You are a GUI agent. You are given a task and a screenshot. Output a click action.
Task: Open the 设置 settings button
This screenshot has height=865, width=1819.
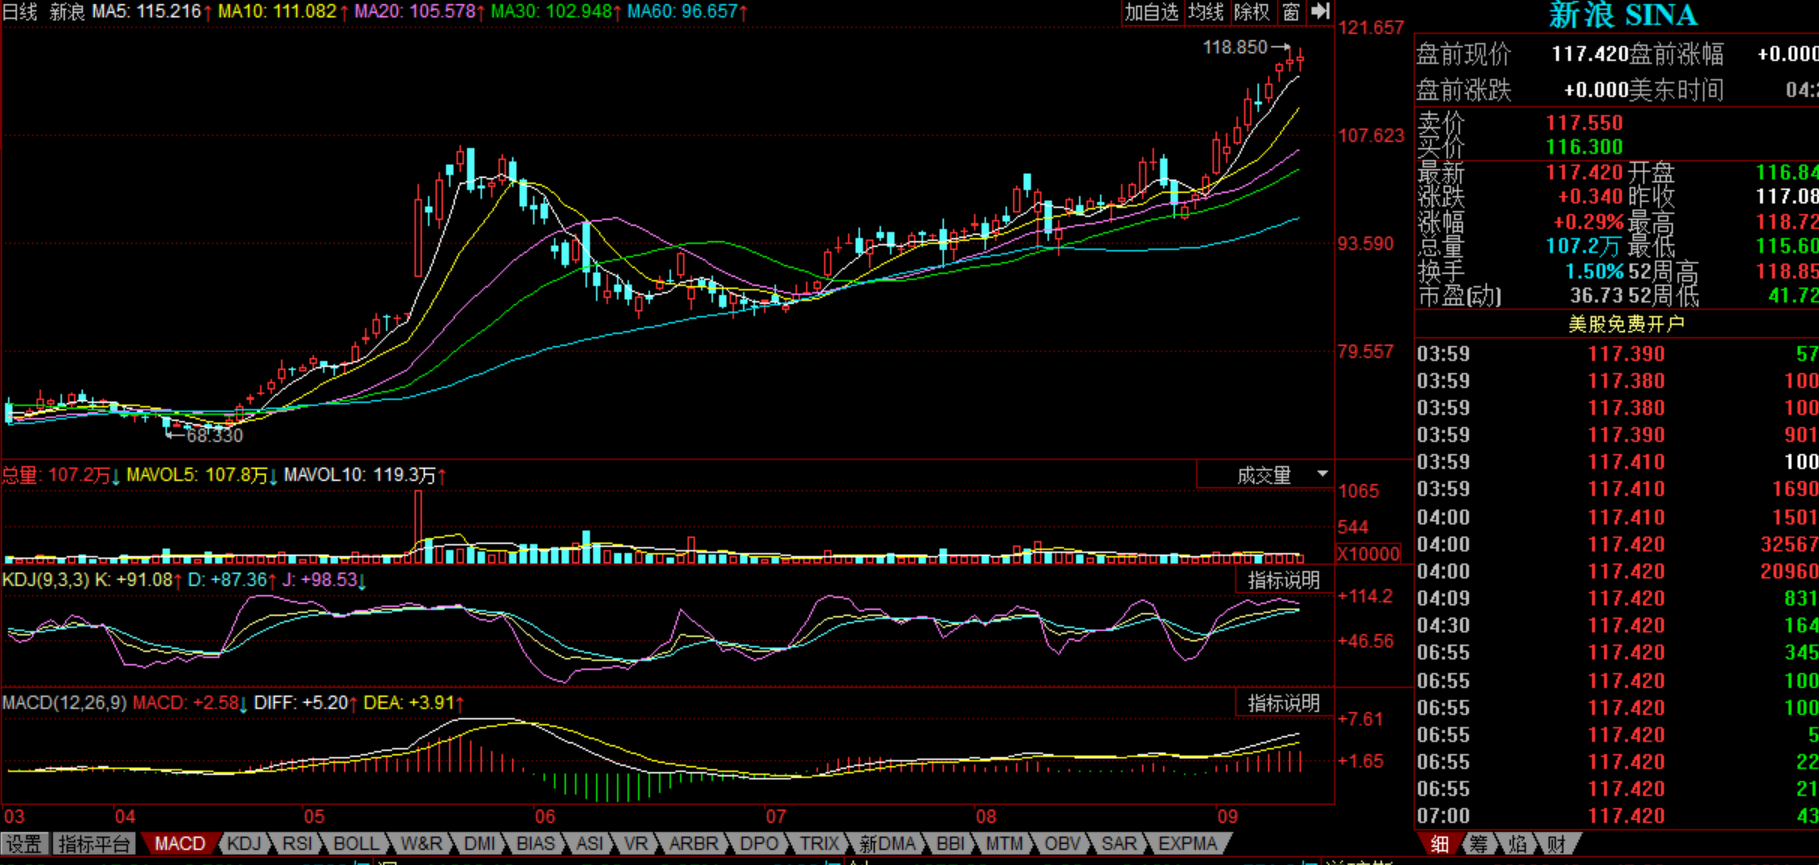pyautogui.click(x=24, y=844)
